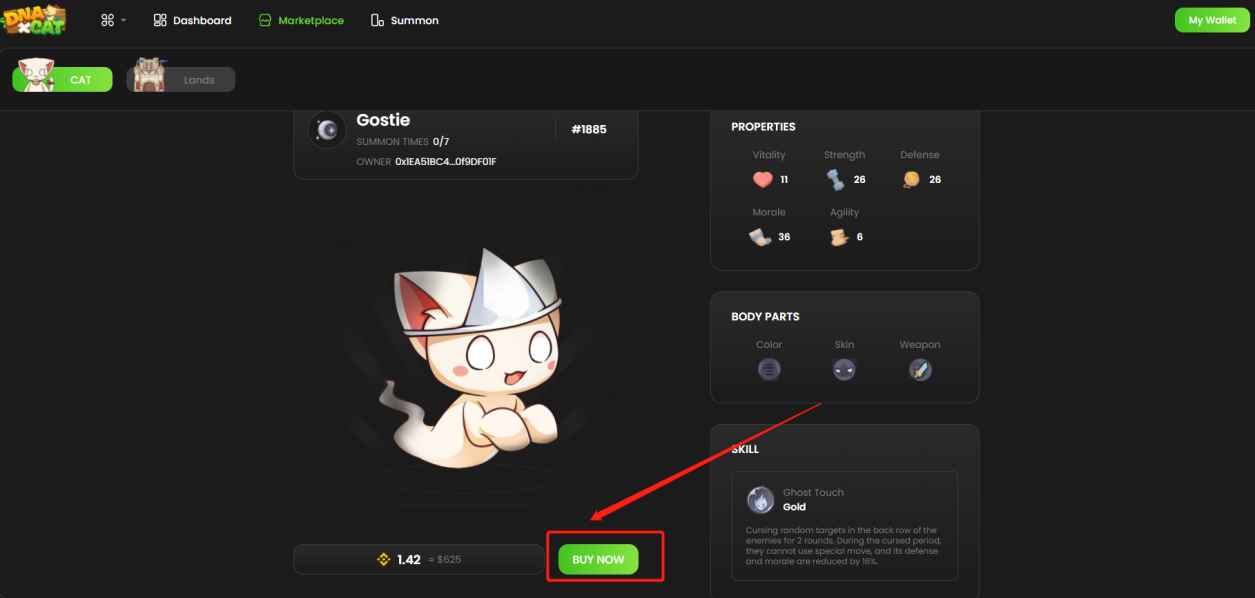Click the Dashboard icon in navbar
The image size is (1255, 598).
point(160,20)
